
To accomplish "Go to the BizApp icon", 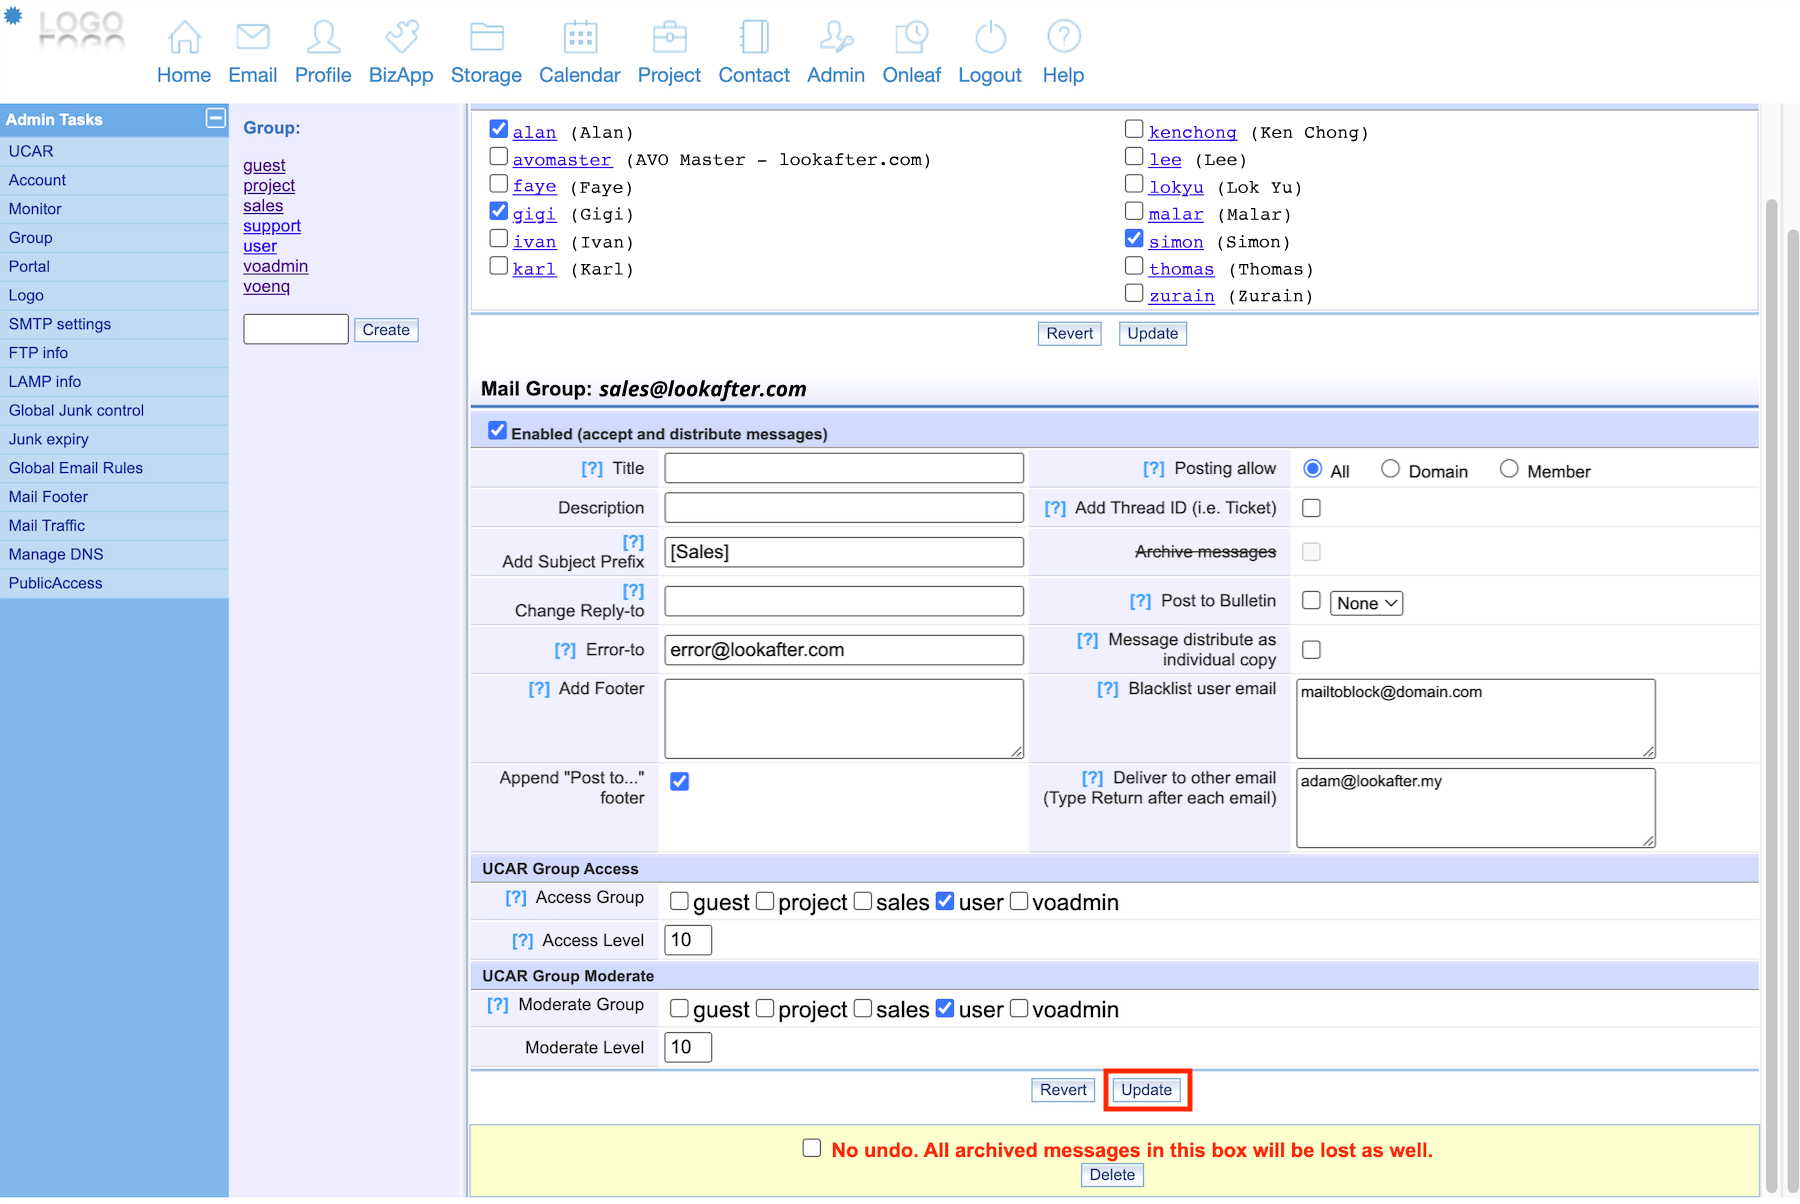I will click(401, 38).
